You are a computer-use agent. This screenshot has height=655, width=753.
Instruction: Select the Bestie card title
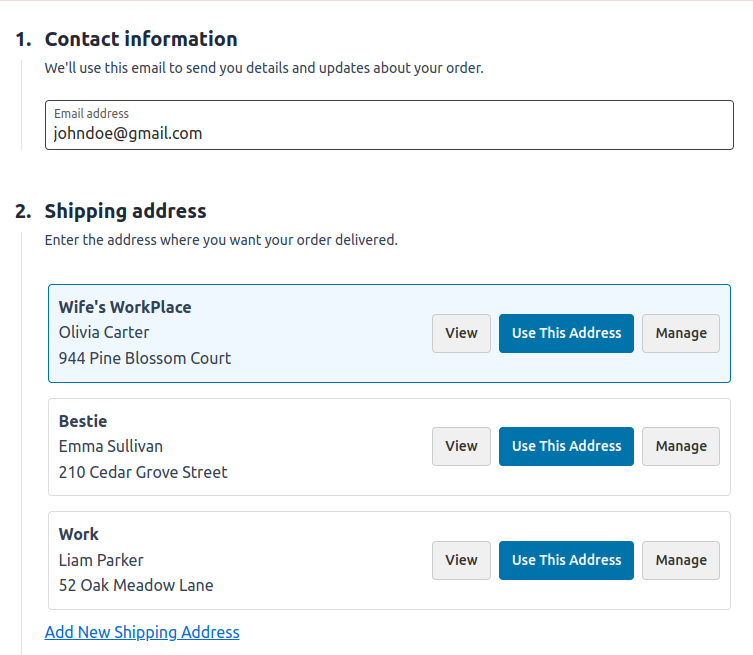pos(83,421)
